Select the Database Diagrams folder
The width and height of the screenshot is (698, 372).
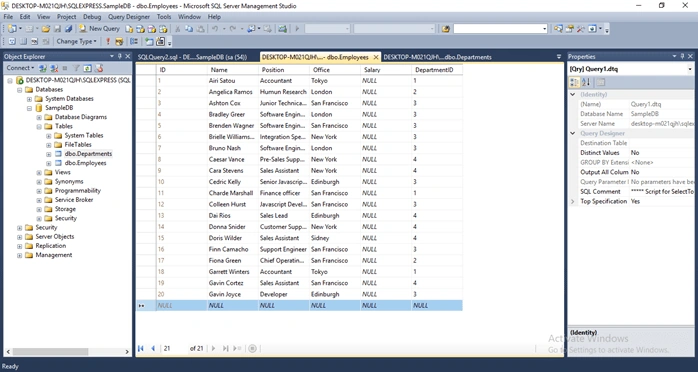[81, 117]
